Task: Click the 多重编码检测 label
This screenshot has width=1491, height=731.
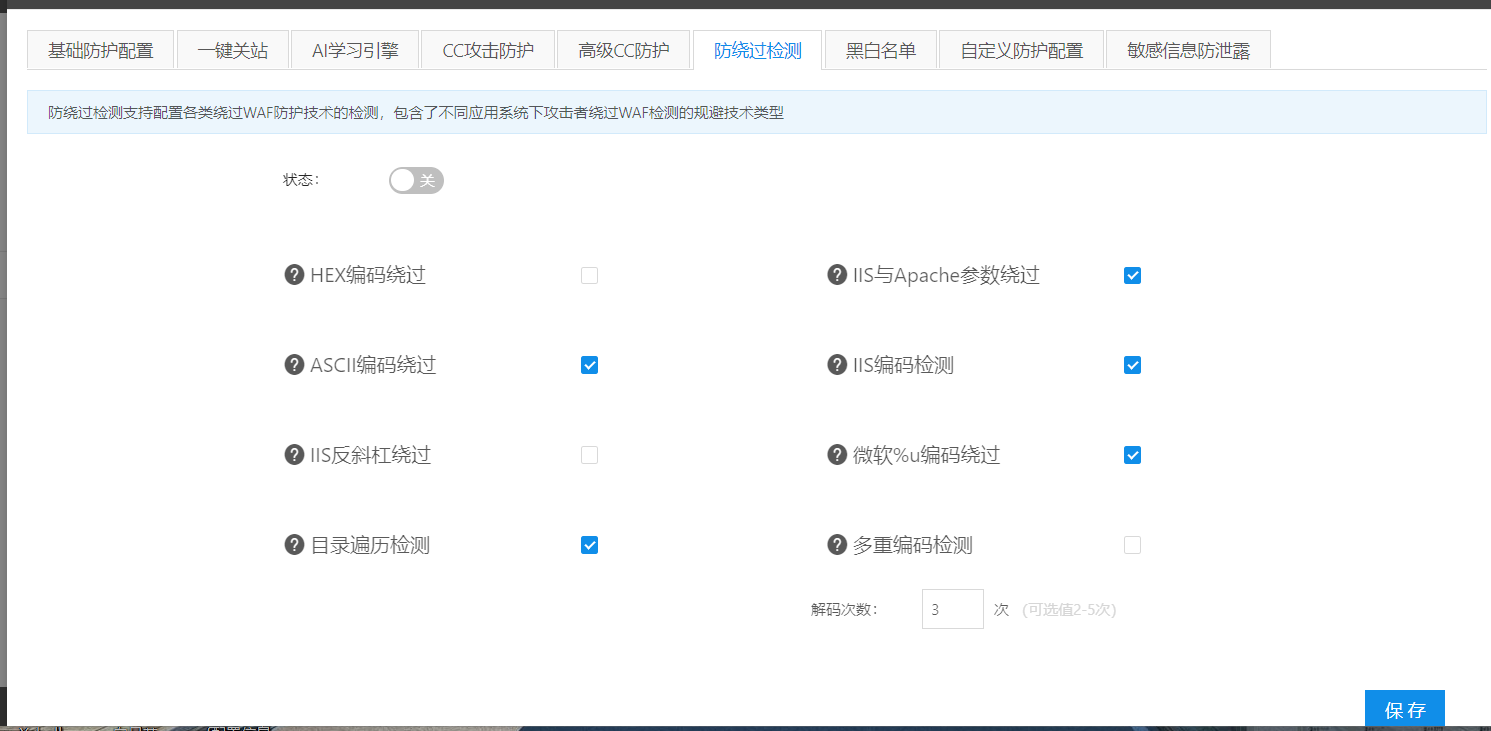Action: [x=912, y=545]
